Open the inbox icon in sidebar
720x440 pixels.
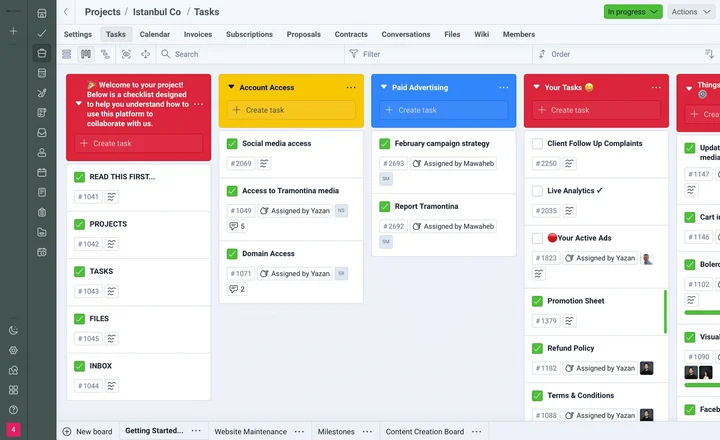click(42, 132)
